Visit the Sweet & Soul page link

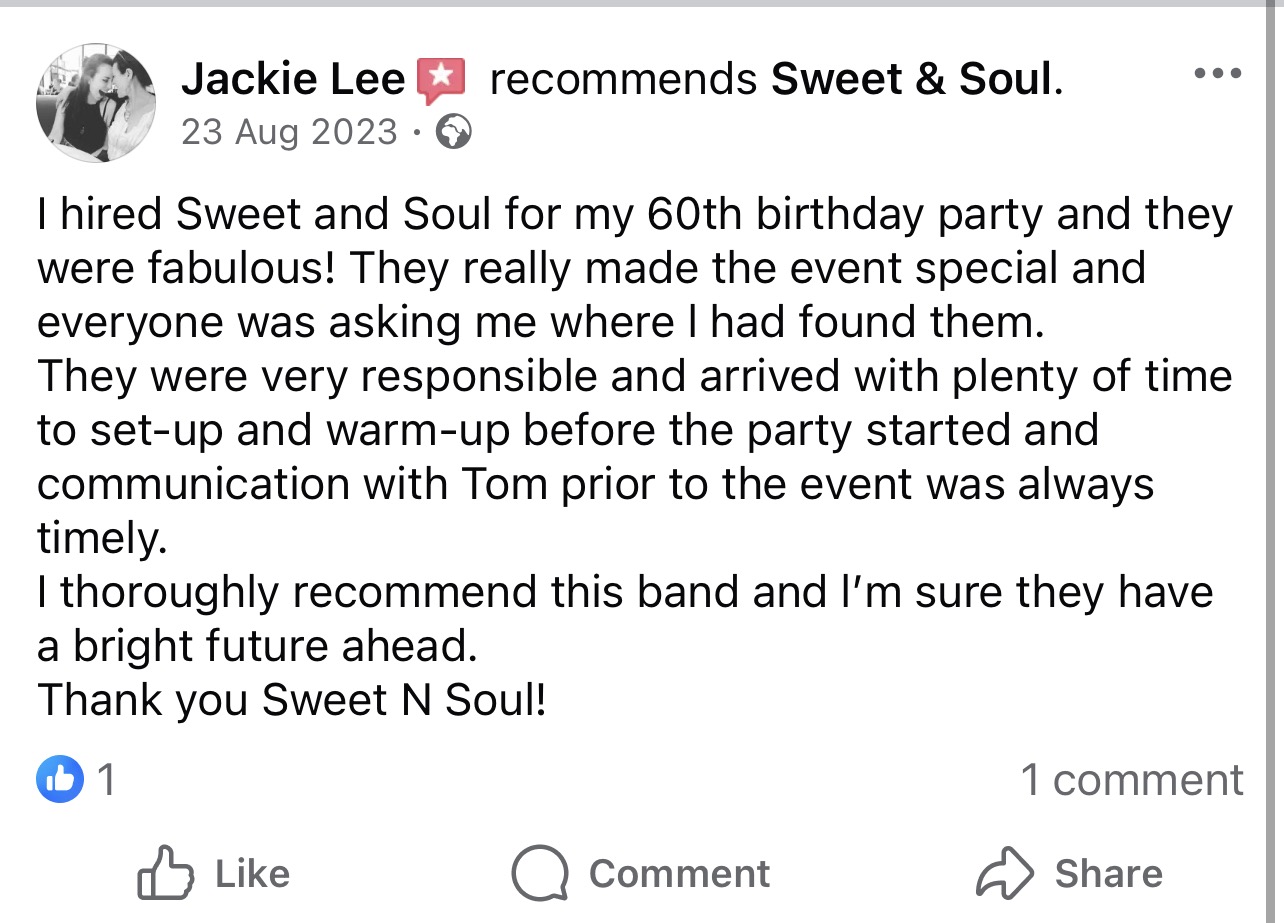(x=912, y=80)
